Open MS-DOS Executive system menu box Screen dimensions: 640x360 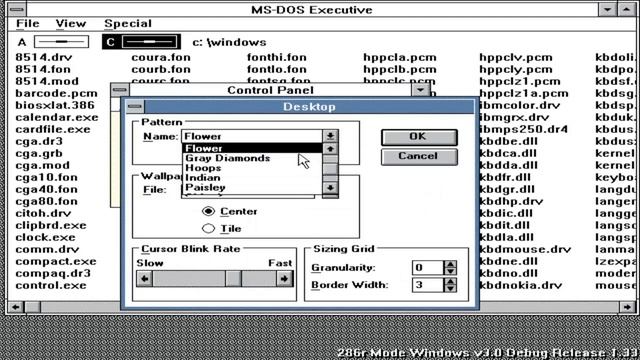(x=16, y=9)
